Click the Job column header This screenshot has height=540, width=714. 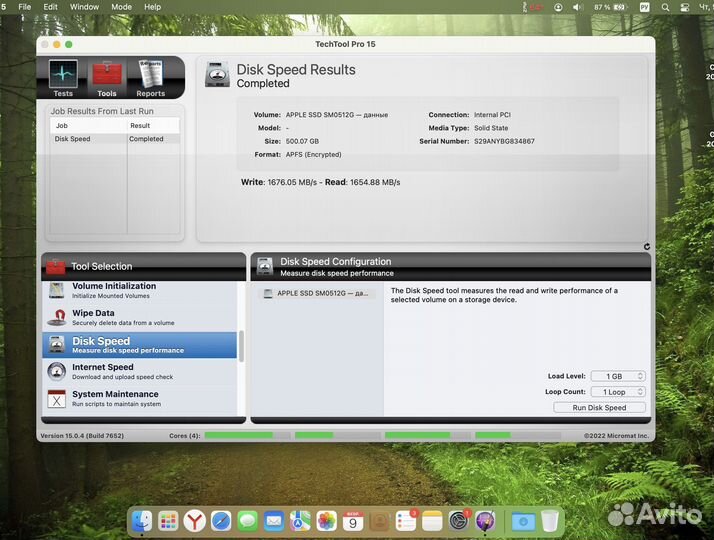click(88, 125)
